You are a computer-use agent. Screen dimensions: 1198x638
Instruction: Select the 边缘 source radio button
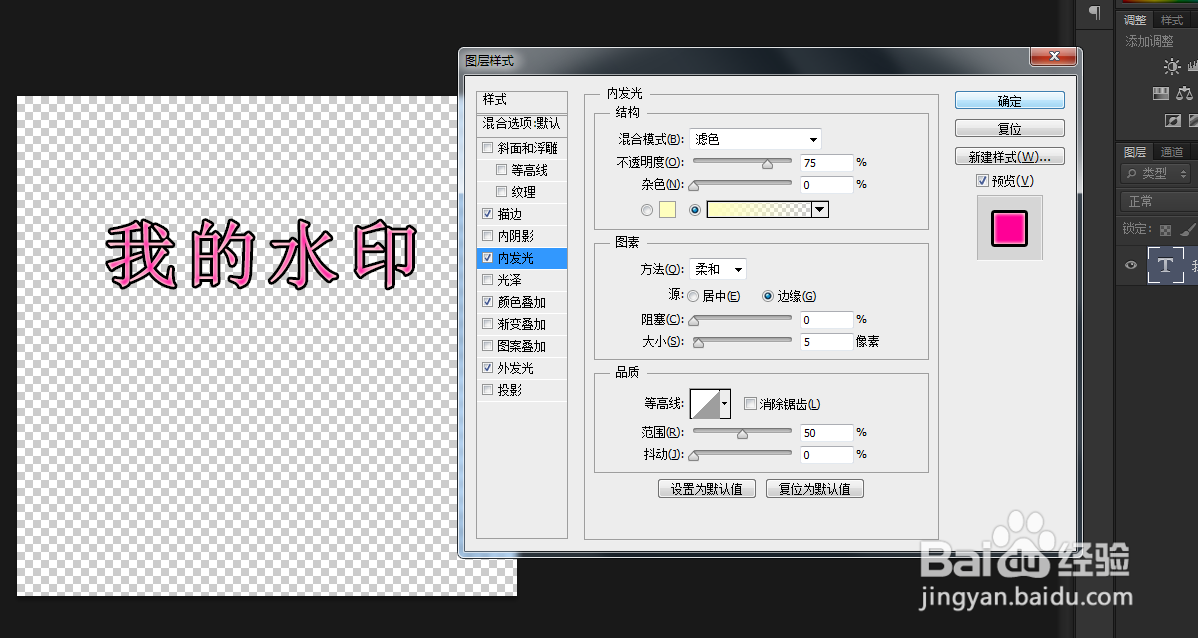(x=768, y=296)
